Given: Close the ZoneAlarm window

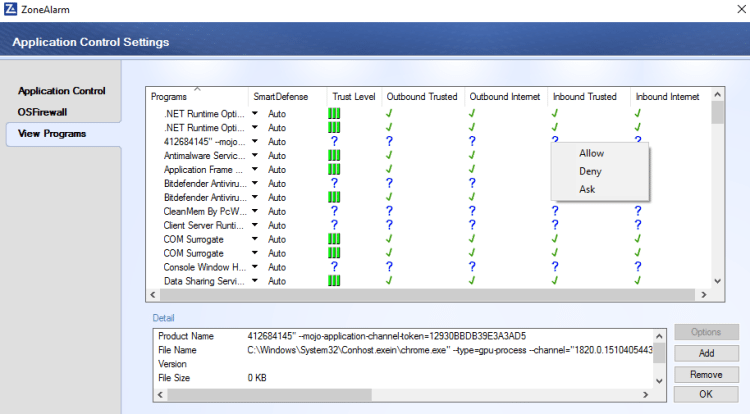Looking at the screenshot, I should pyautogui.click(x=741, y=9).
